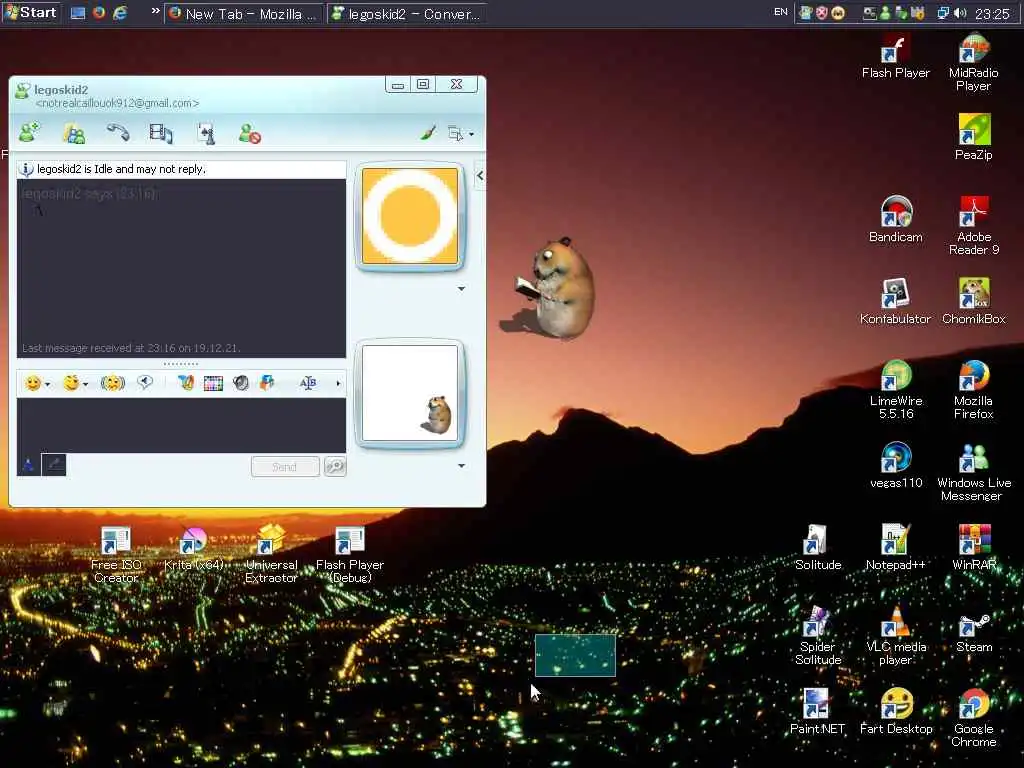Click the Show Desktop quick launch icon
This screenshot has width=1024, height=768.
78,13
